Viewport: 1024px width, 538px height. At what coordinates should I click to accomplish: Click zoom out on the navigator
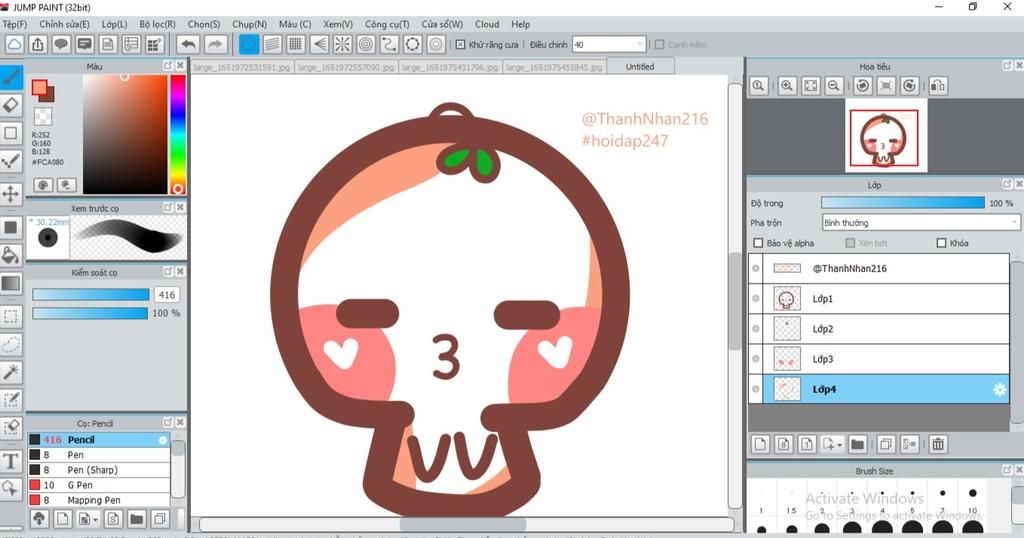[833, 86]
